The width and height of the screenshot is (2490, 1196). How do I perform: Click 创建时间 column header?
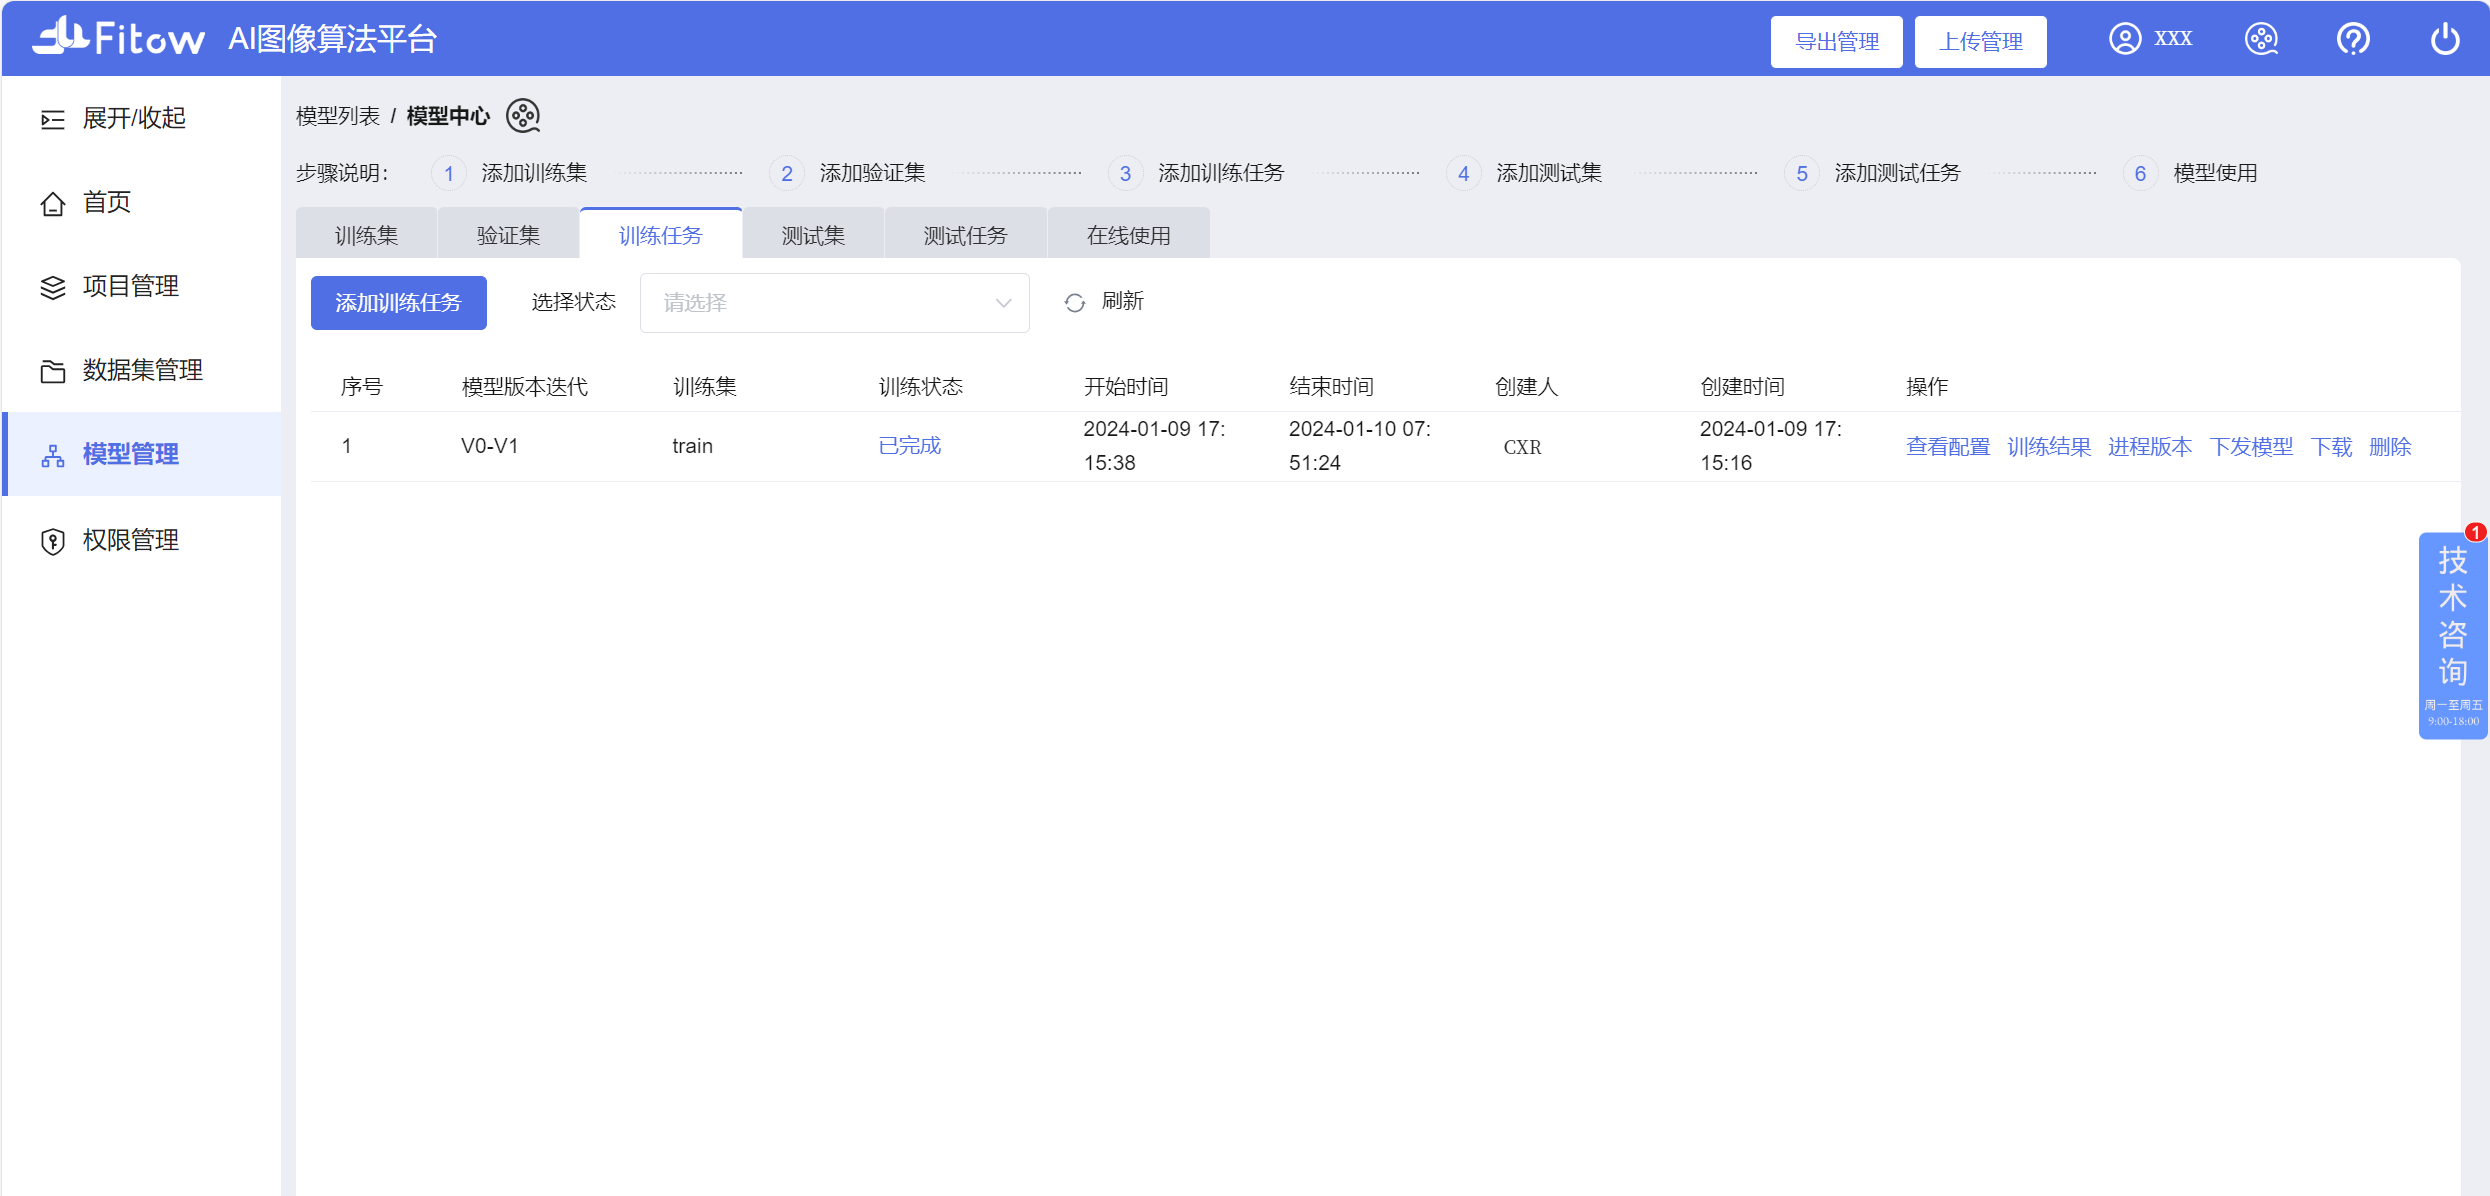click(x=1743, y=387)
